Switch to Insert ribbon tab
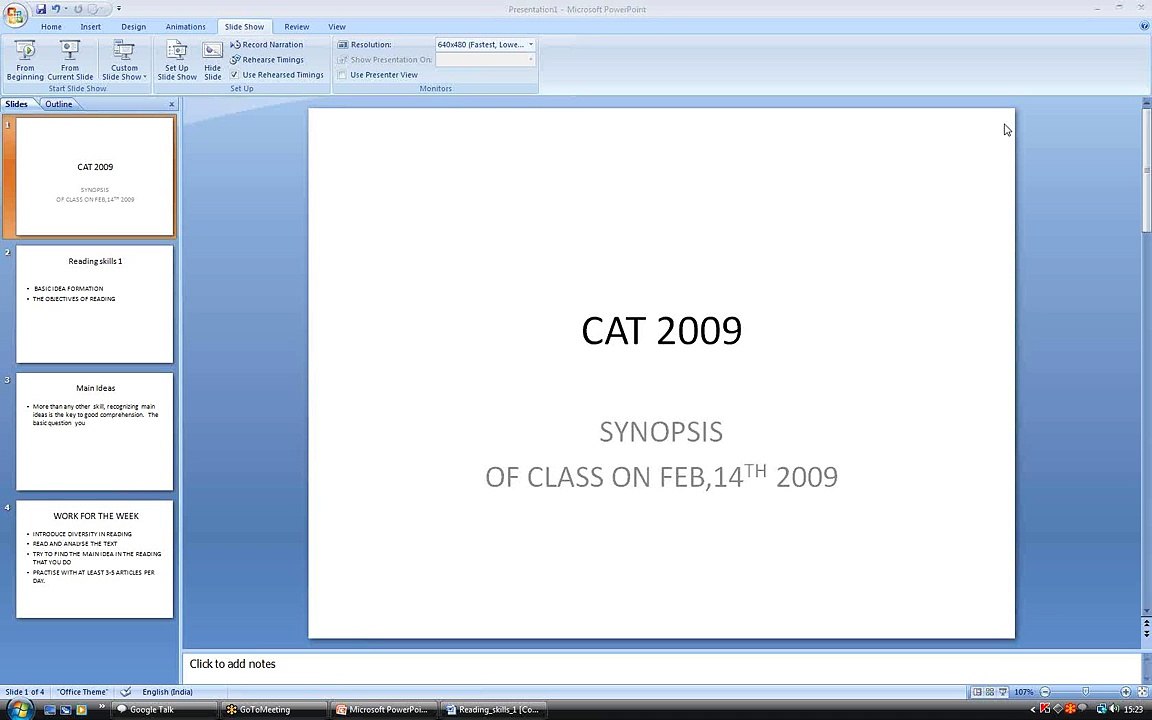The width and height of the screenshot is (1152, 720). coord(90,26)
